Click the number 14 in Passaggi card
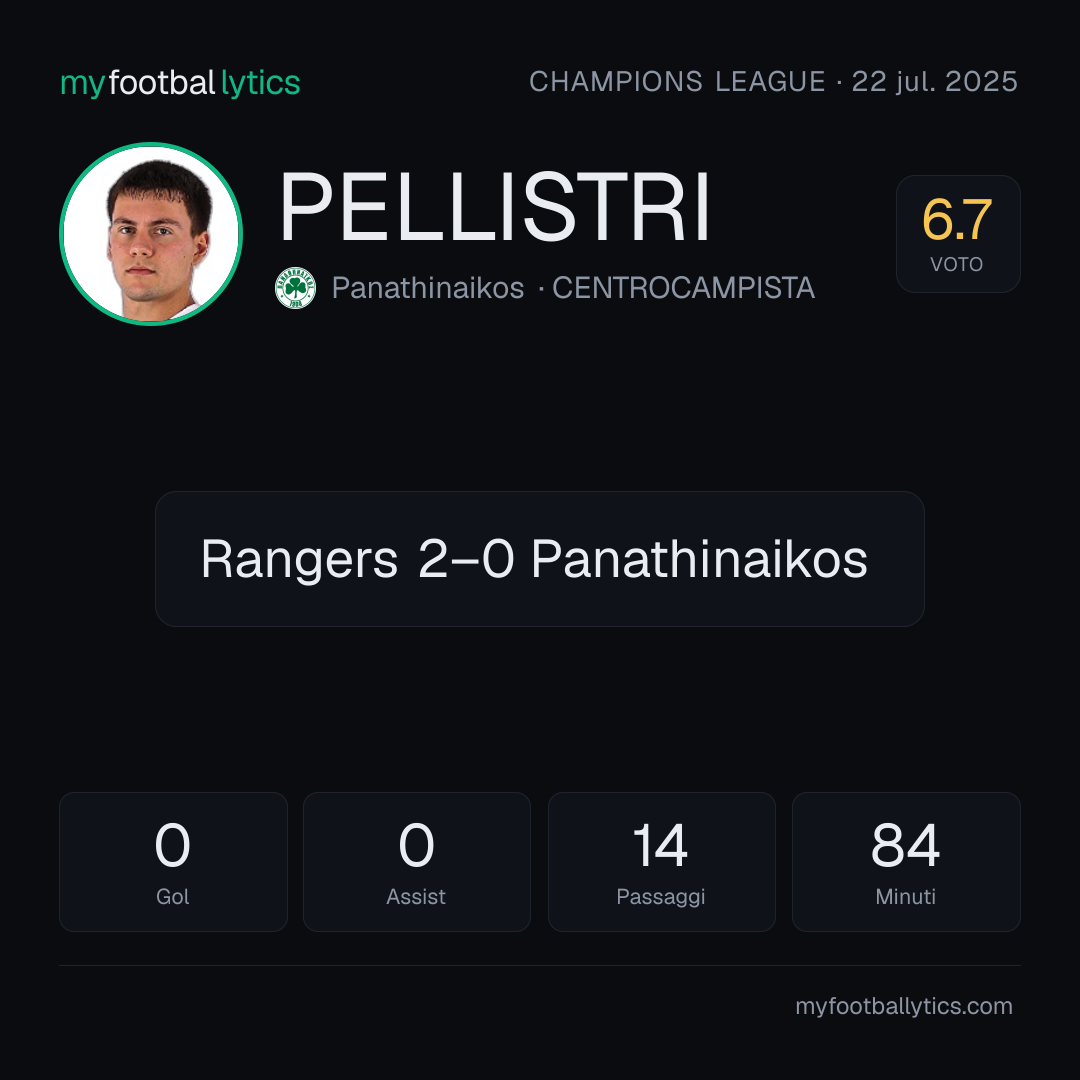Screen dimensions: 1080x1080 tap(661, 845)
